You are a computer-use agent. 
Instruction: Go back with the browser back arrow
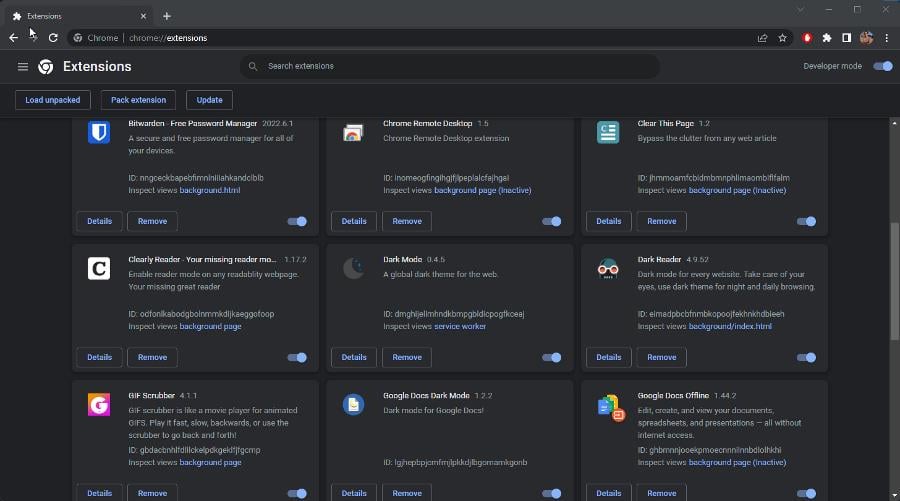(x=13, y=38)
